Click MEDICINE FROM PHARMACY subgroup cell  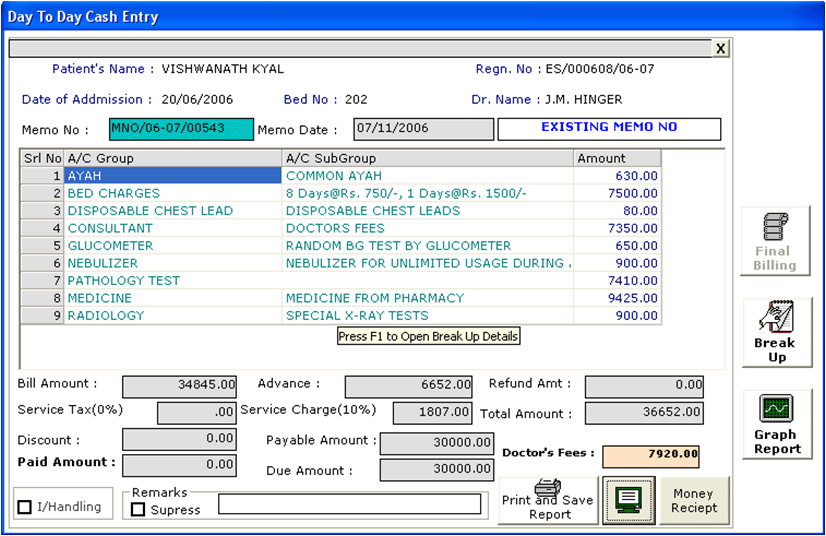click(x=428, y=297)
